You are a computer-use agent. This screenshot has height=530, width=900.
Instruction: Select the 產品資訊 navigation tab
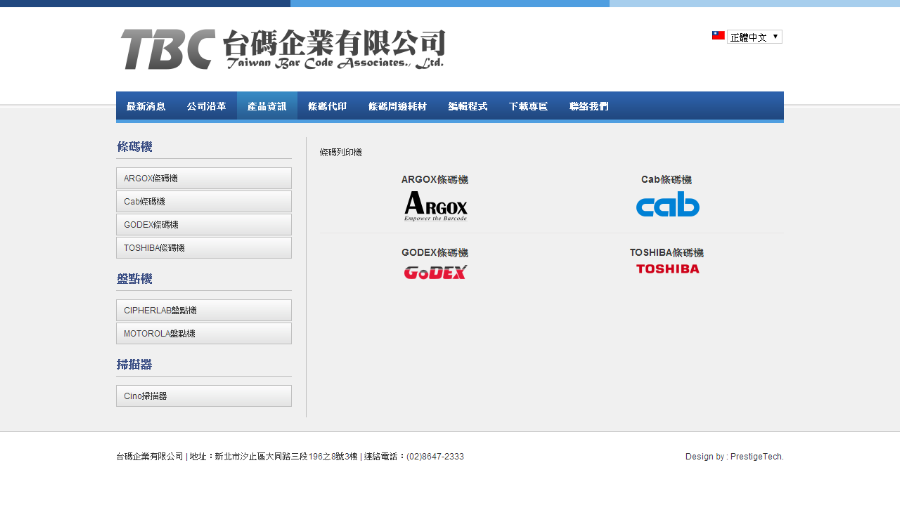click(267, 106)
